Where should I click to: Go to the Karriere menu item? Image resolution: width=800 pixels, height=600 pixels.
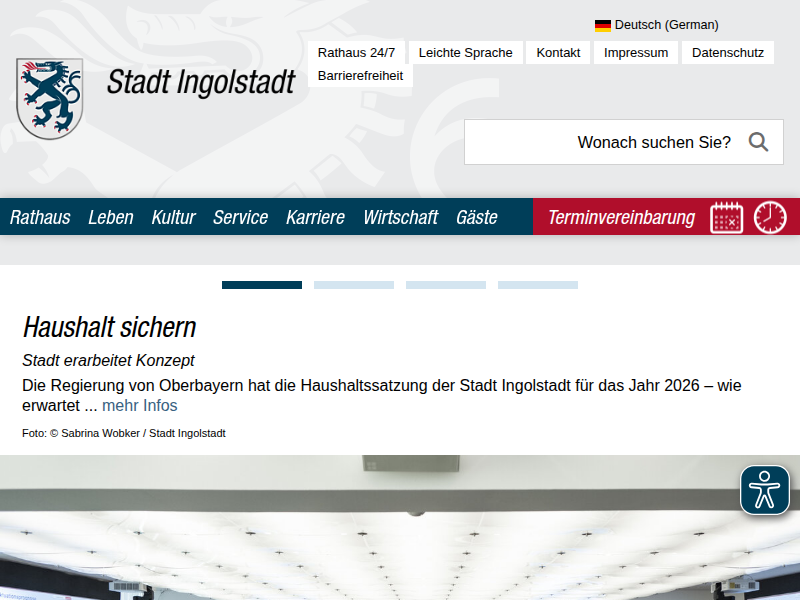315,217
